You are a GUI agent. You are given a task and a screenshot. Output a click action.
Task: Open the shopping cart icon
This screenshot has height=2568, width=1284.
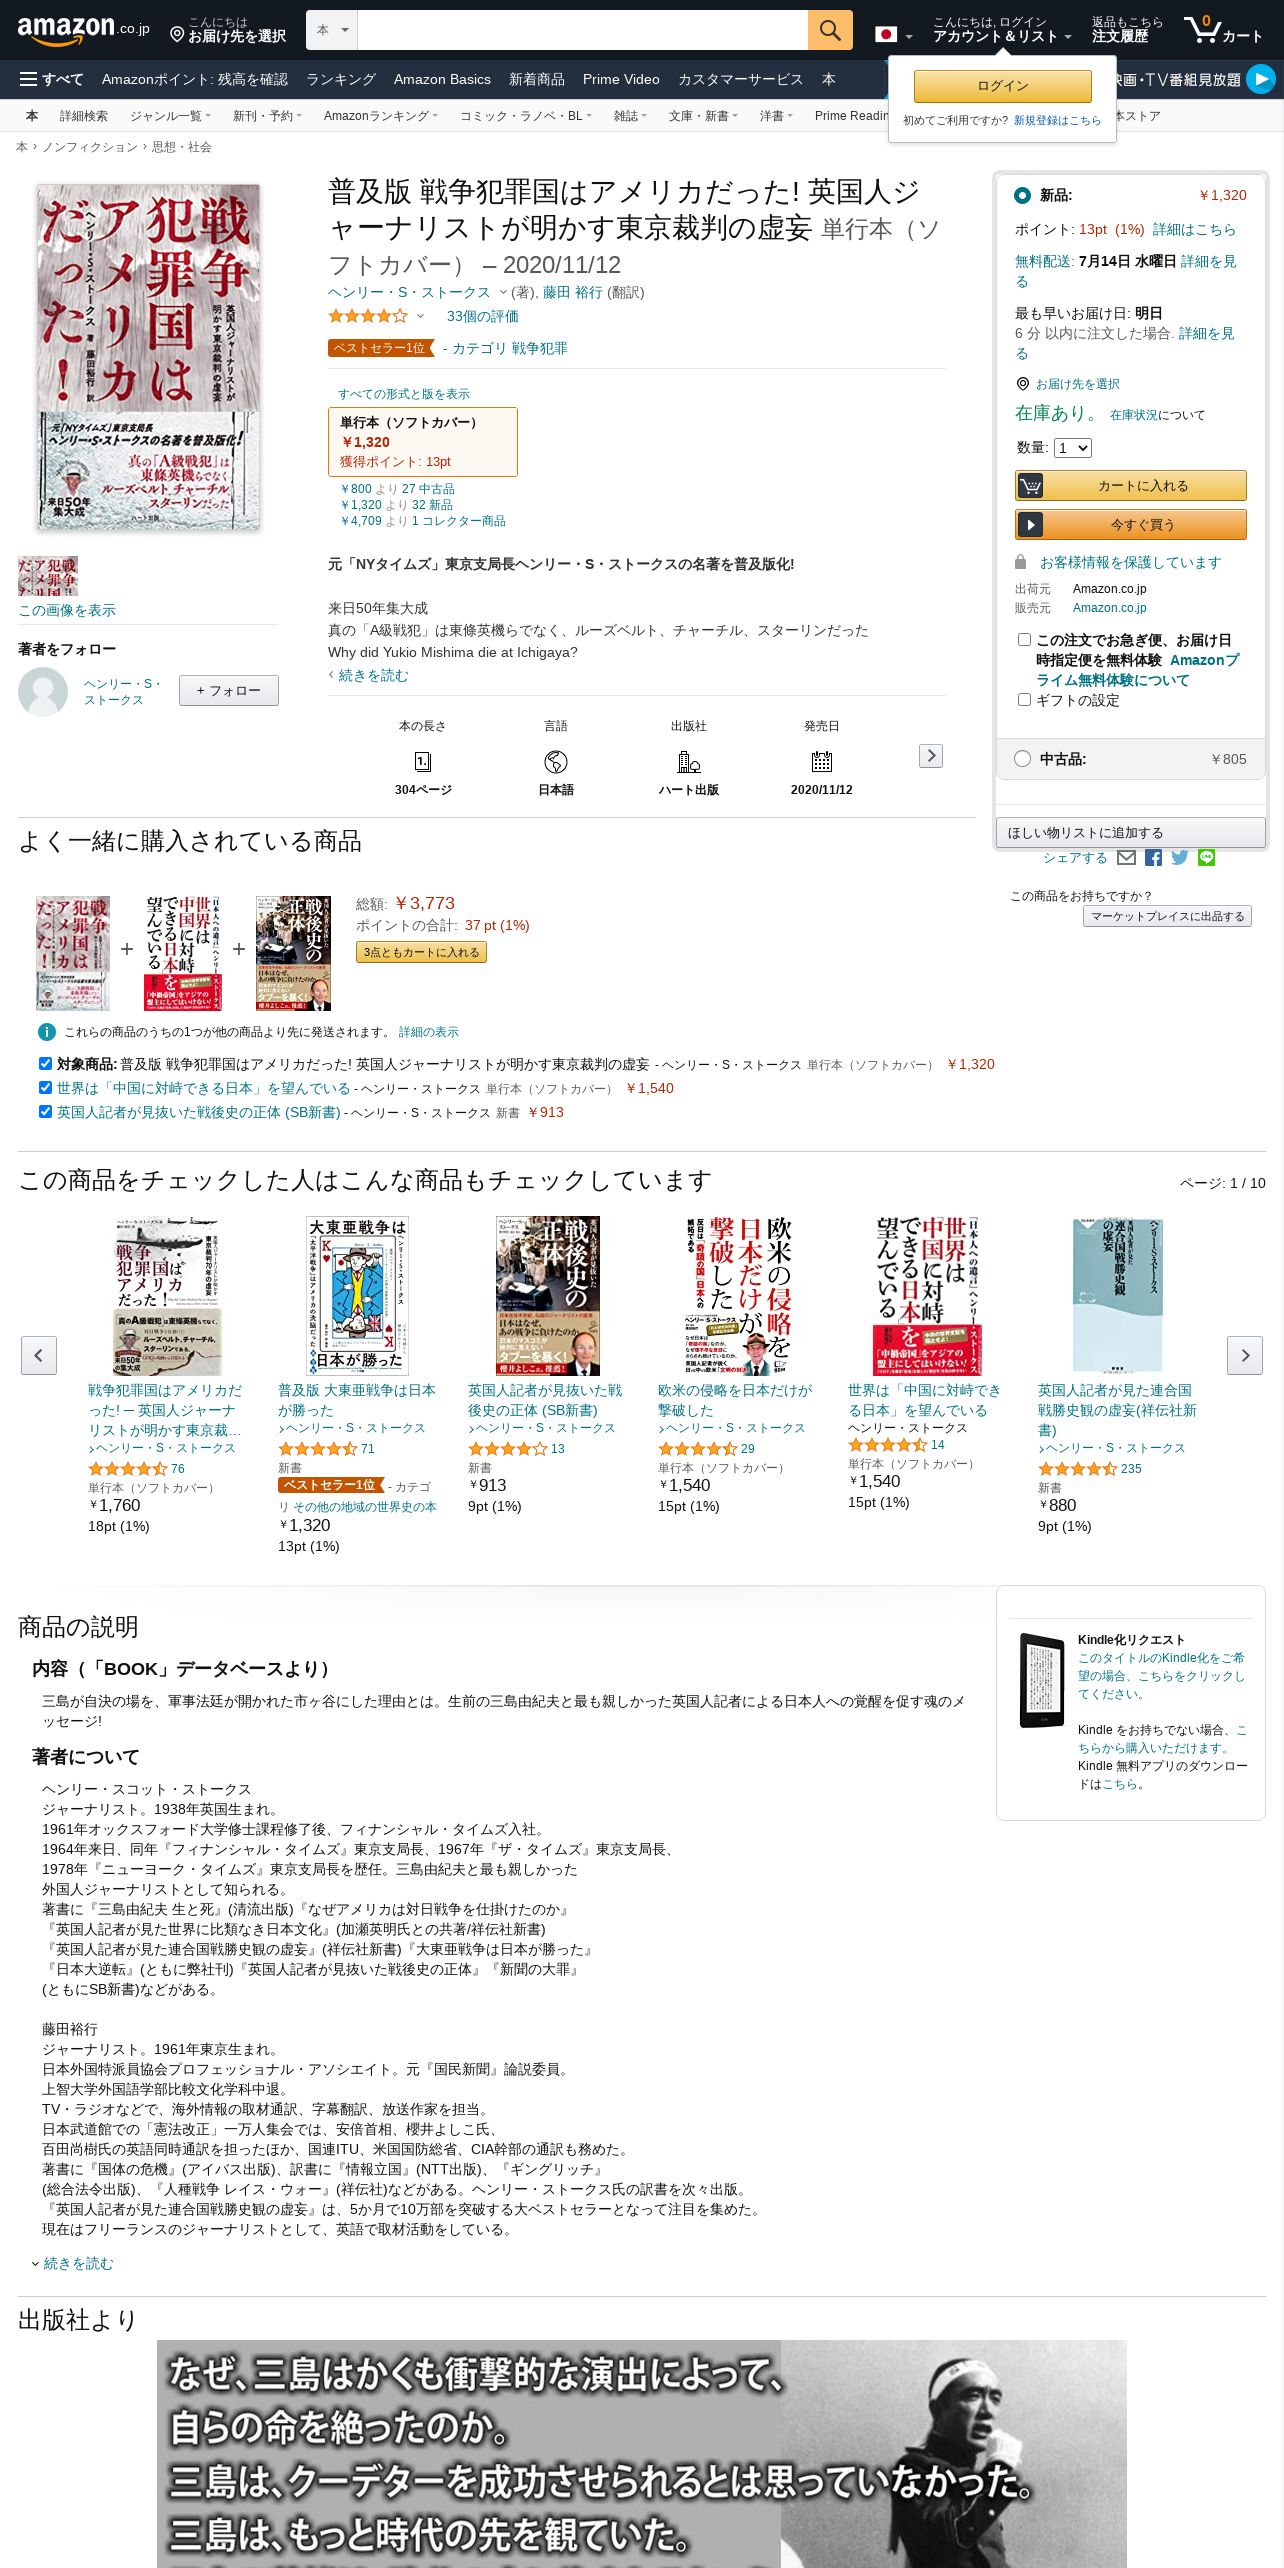point(1222,30)
